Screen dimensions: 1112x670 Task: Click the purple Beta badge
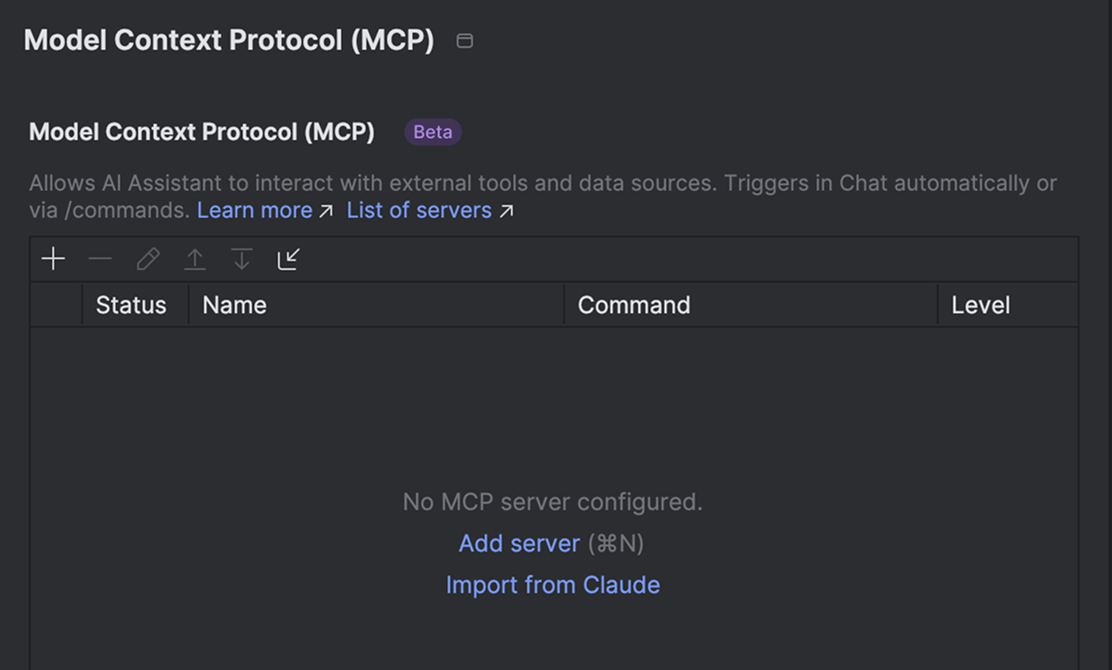pyautogui.click(x=433, y=132)
